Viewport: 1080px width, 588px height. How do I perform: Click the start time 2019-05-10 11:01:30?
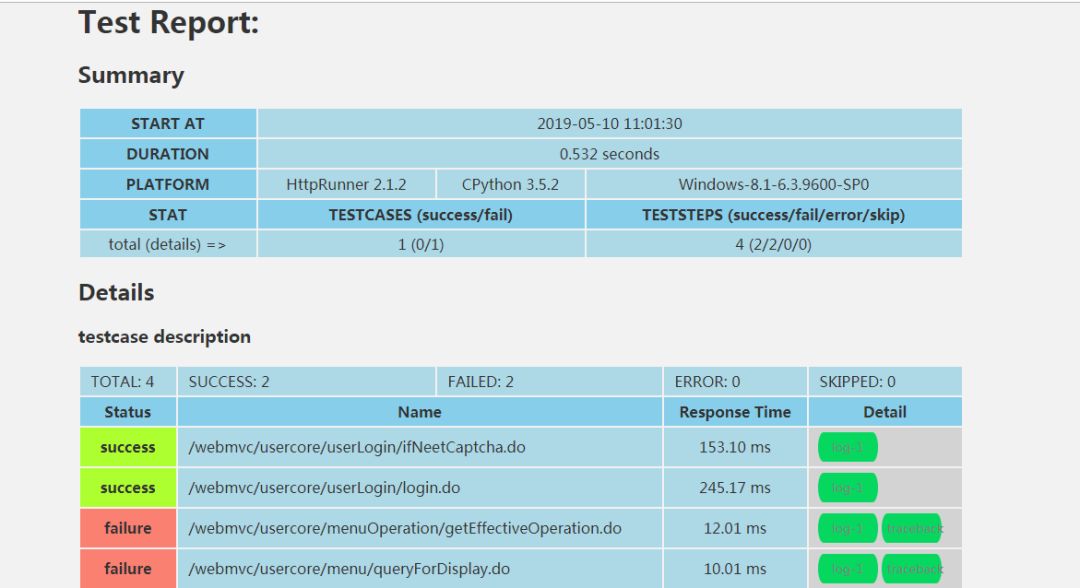[x=610, y=124]
